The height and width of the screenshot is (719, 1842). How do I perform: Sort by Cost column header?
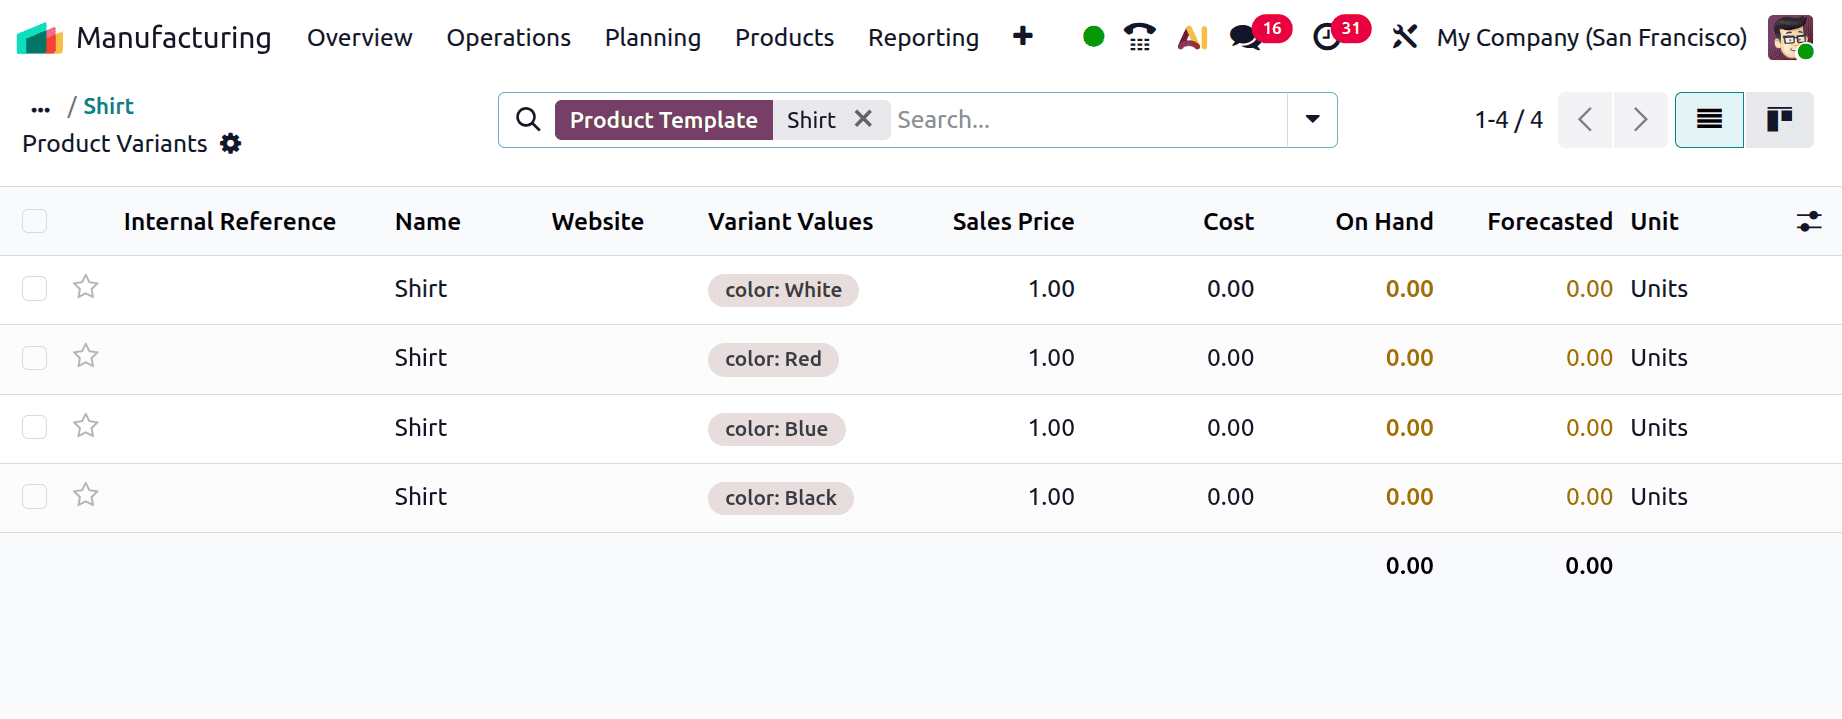pyautogui.click(x=1228, y=222)
